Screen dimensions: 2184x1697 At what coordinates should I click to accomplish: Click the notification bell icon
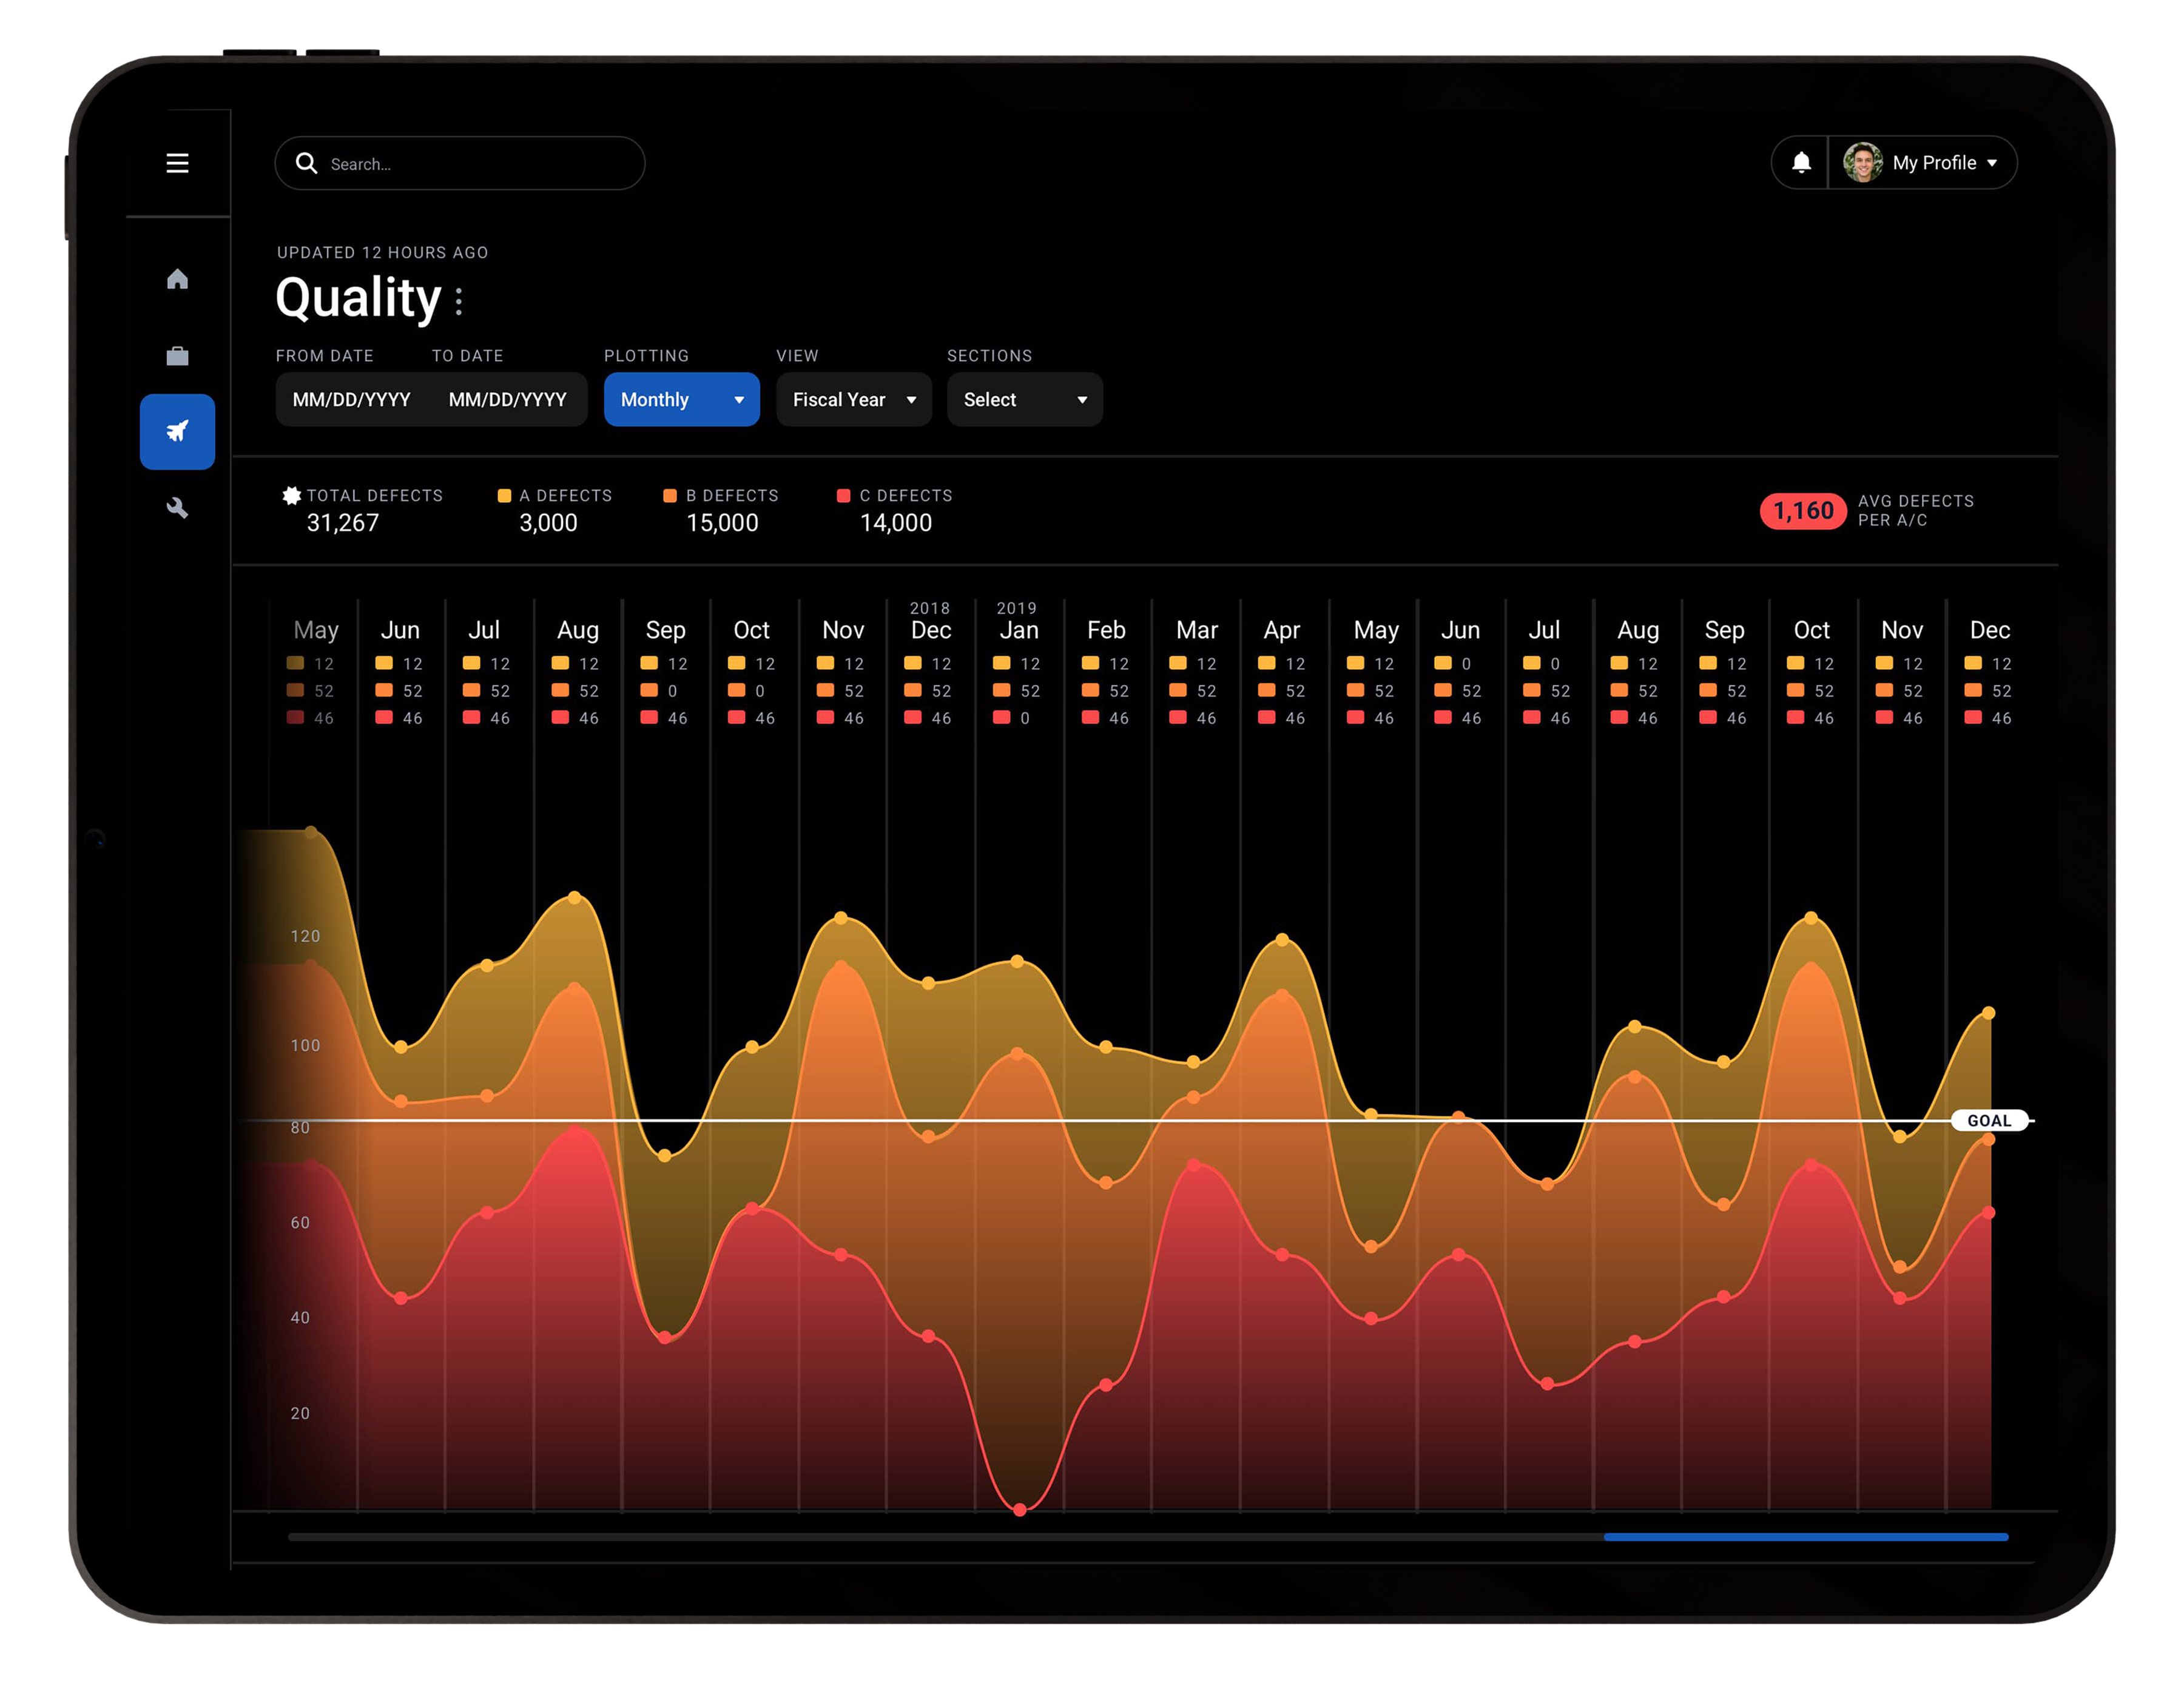point(1800,162)
